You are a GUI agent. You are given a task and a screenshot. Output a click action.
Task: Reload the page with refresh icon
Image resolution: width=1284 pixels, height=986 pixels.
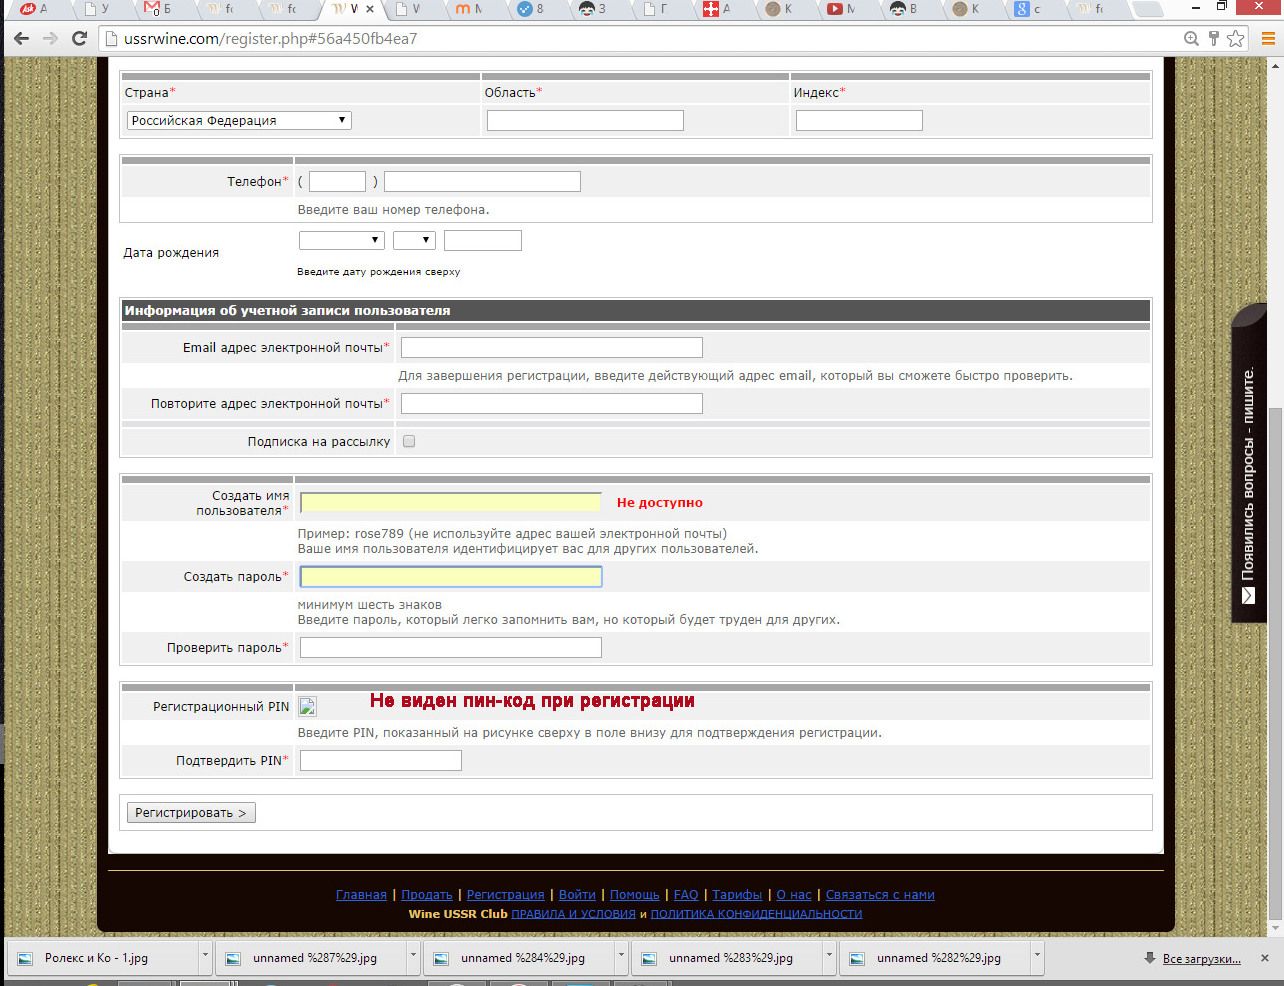[x=80, y=39]
